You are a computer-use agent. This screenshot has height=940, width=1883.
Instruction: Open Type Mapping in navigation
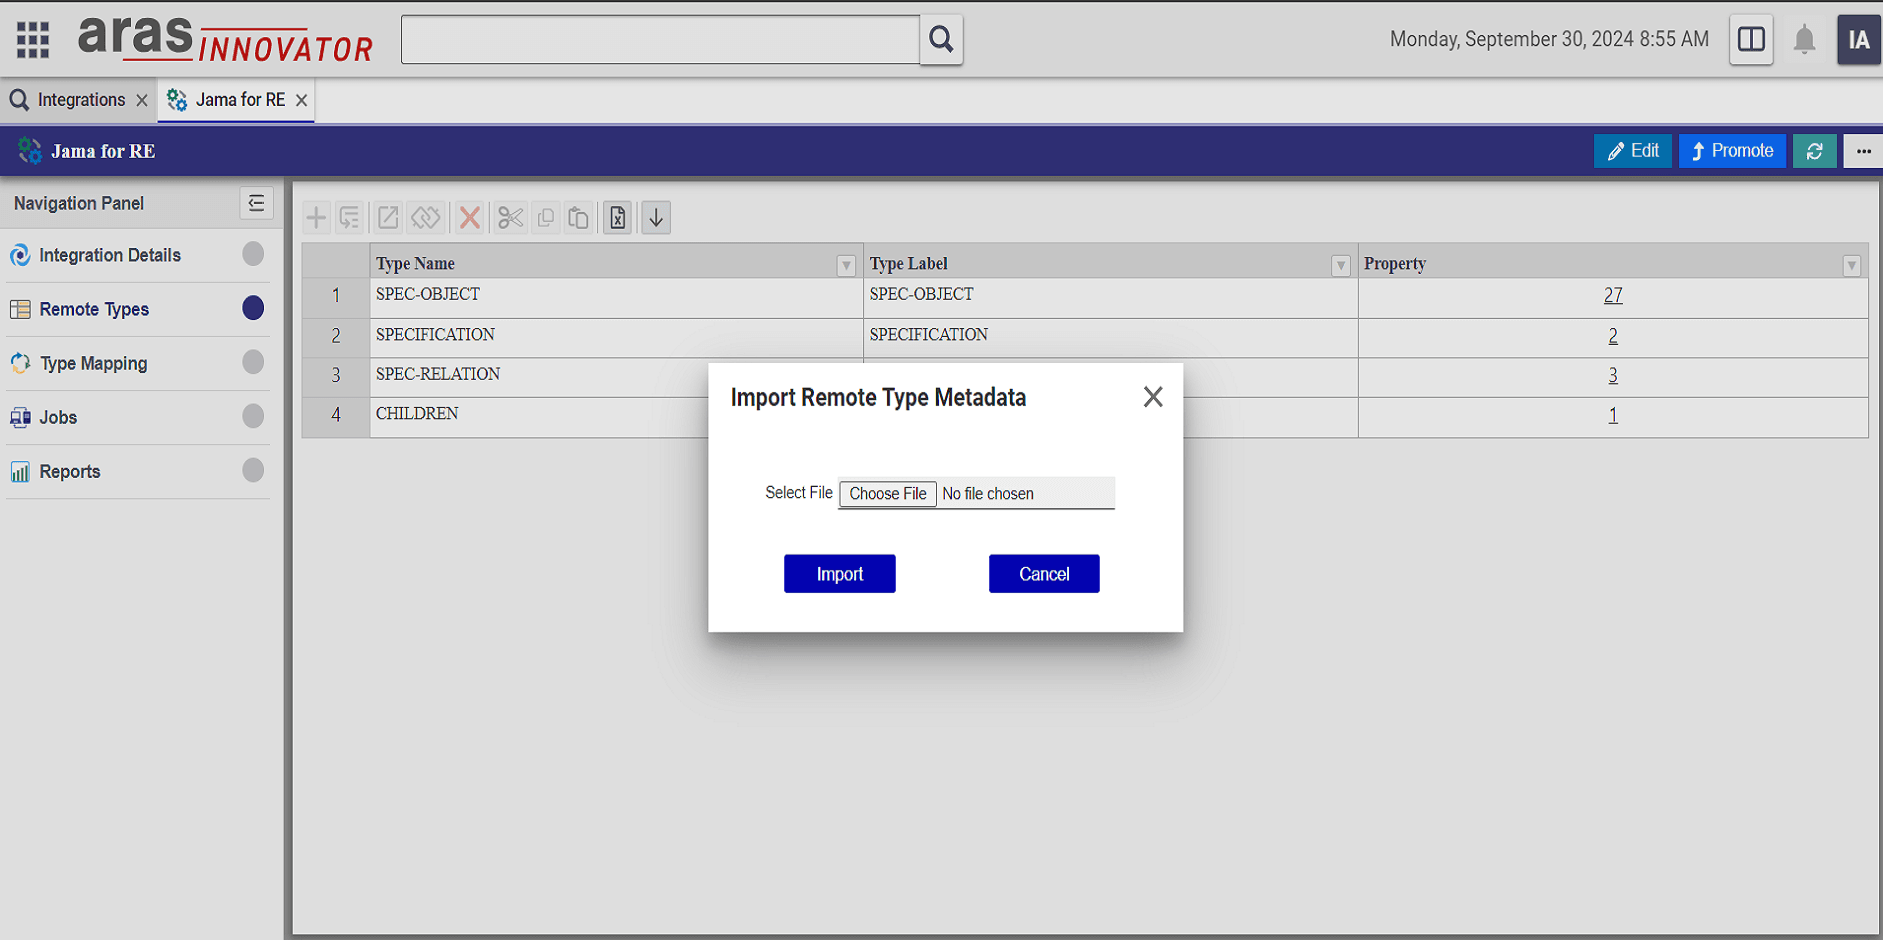pos(93,363)
